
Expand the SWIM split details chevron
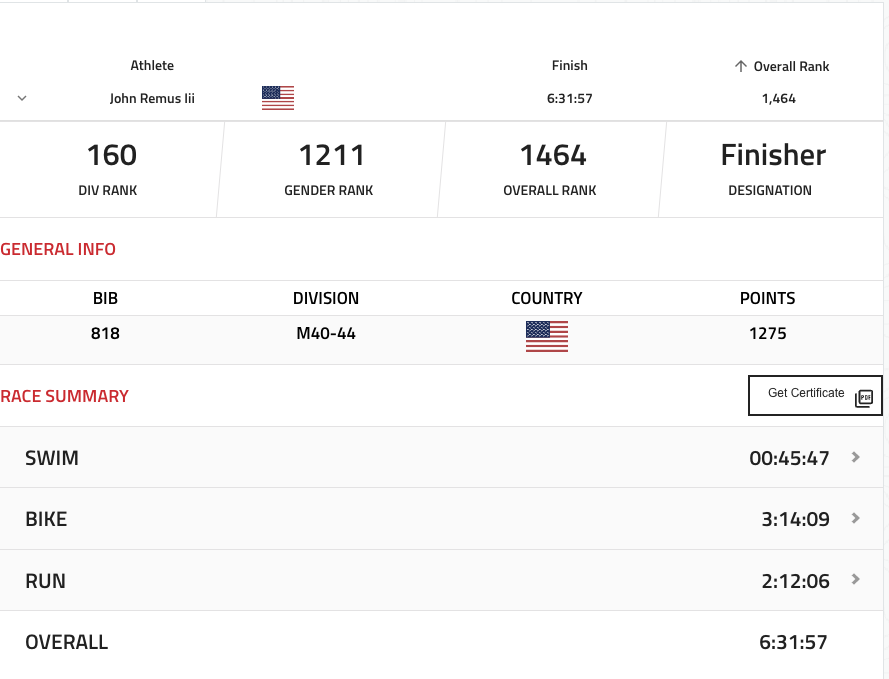coord(855,457)
